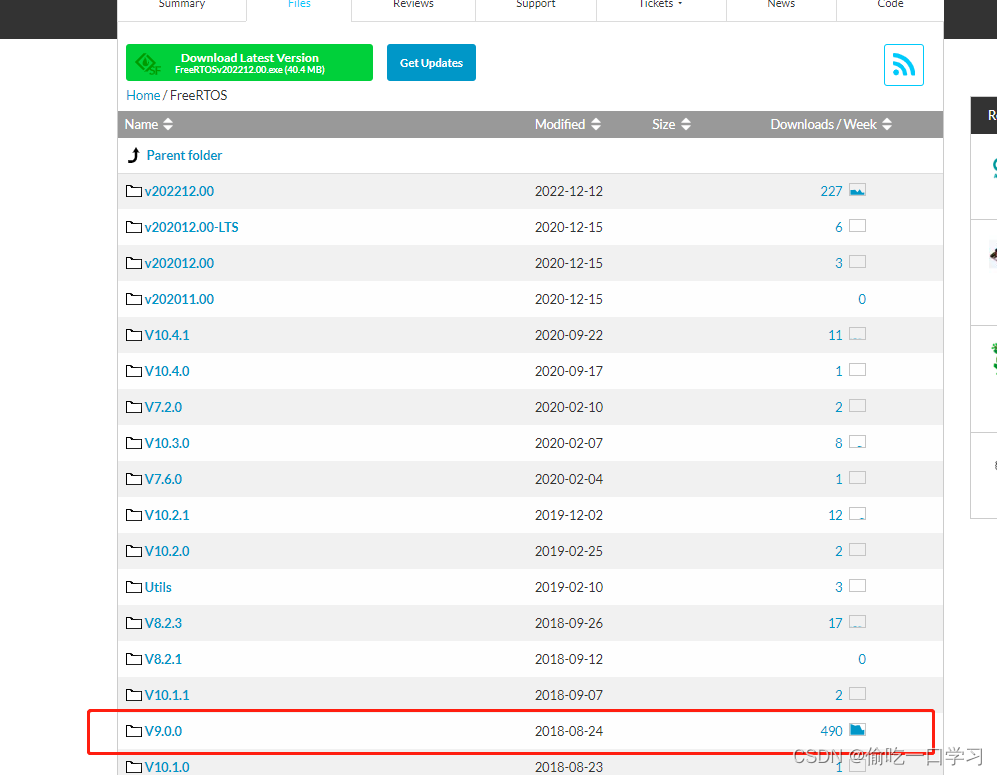Open download stats chart for V10.2.1
The image size is (997, 775).
pos(857,514)
